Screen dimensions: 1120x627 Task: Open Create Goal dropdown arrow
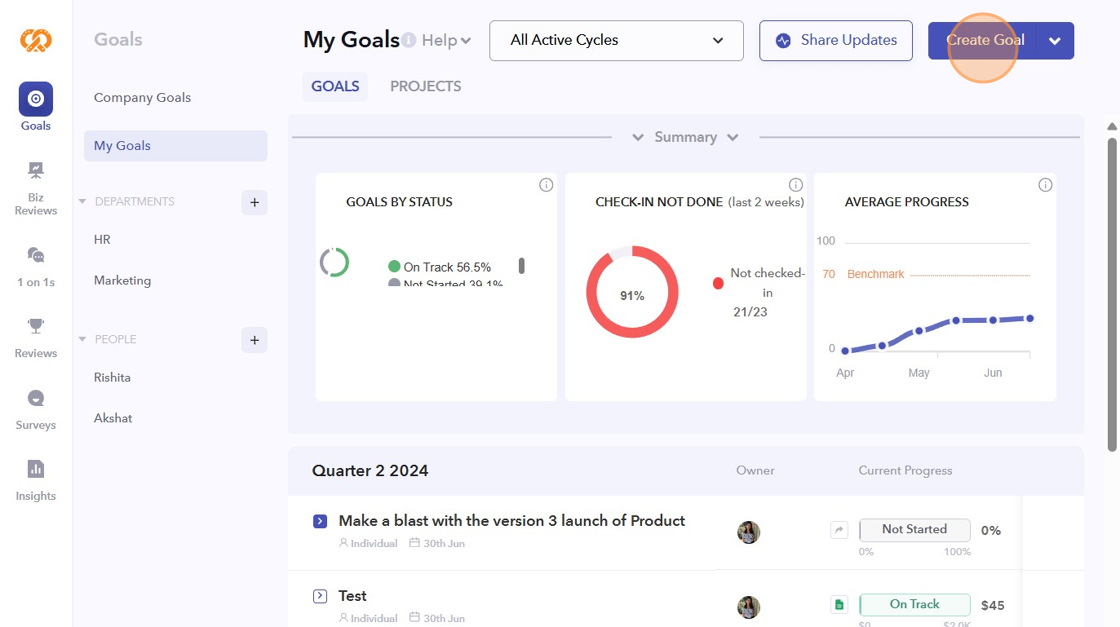click(x=1054, y=41)
